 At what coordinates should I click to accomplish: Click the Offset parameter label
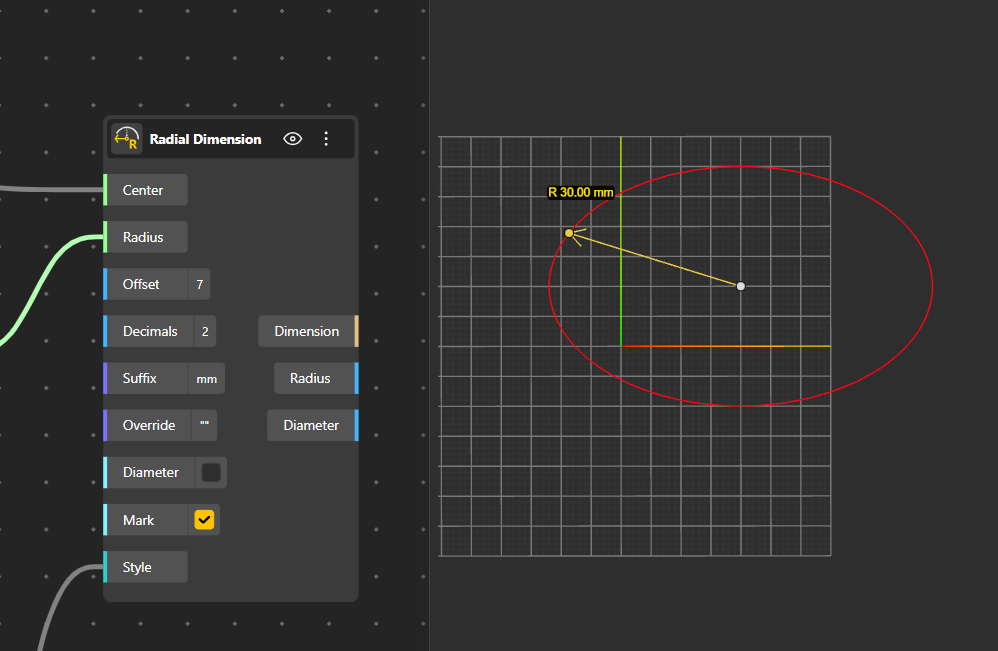coord(141,284)
